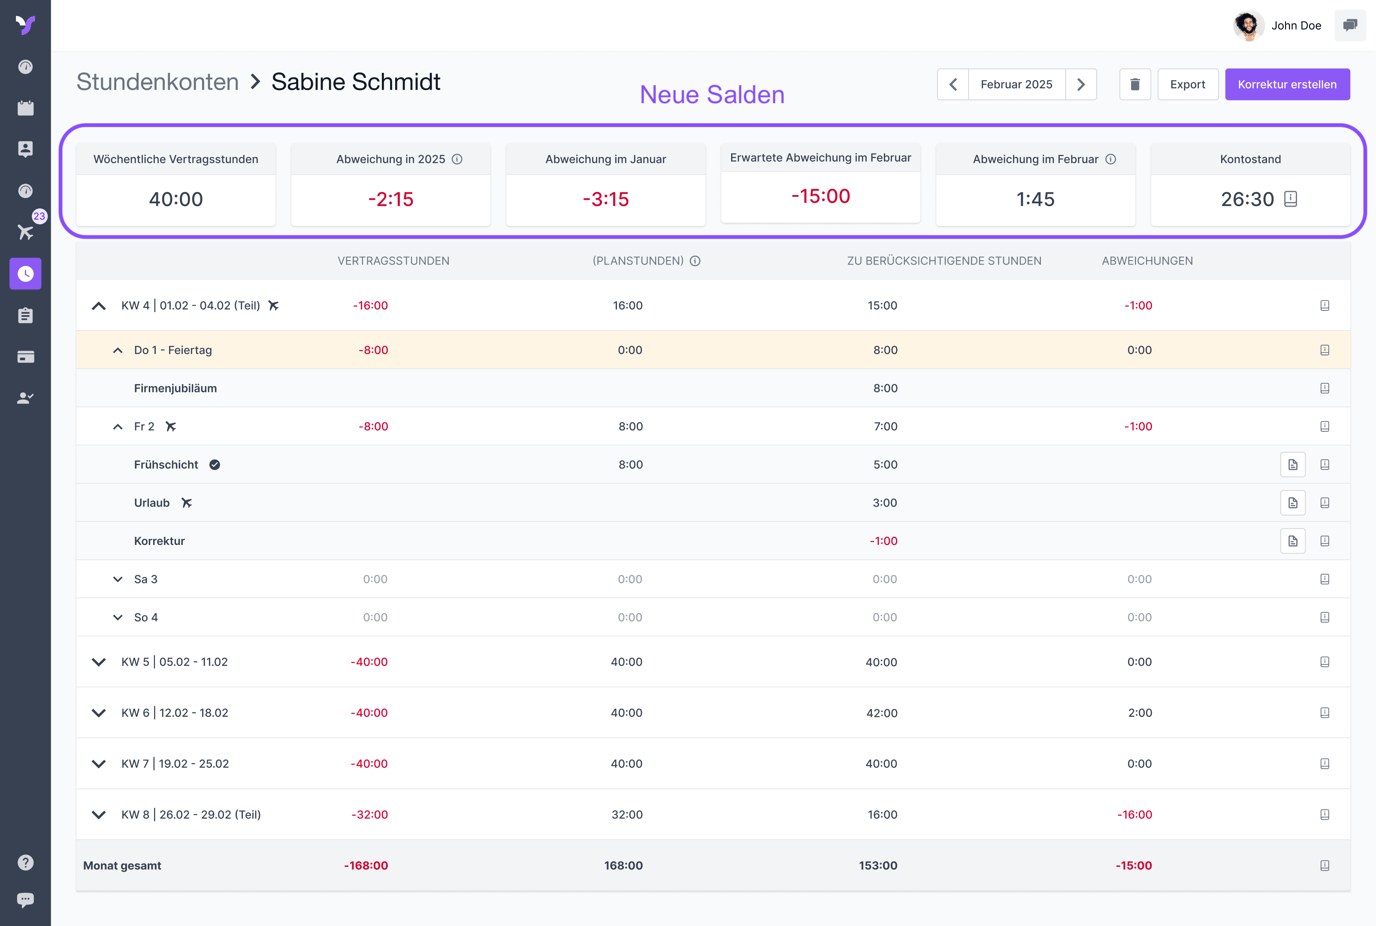Click info icon next to Abweichung in 2025
Viewport: 1376px width, 926px height.
[457, 159]
